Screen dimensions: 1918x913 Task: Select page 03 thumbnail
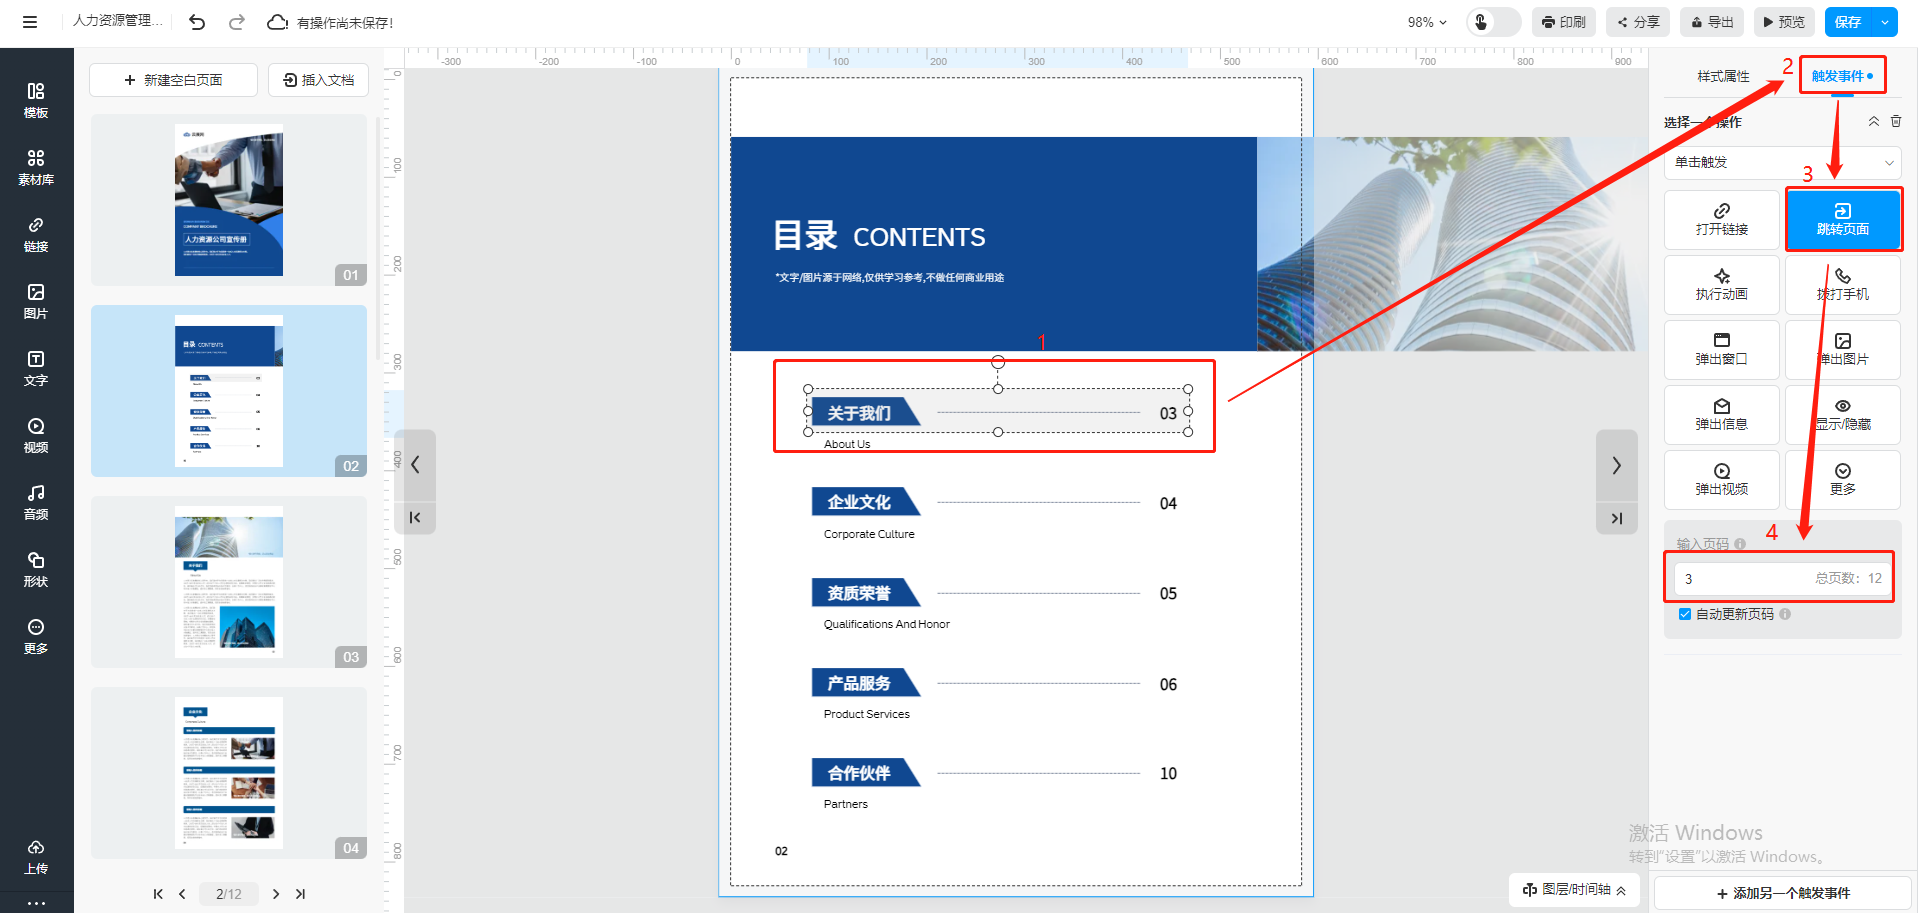[x=229, y=582]
